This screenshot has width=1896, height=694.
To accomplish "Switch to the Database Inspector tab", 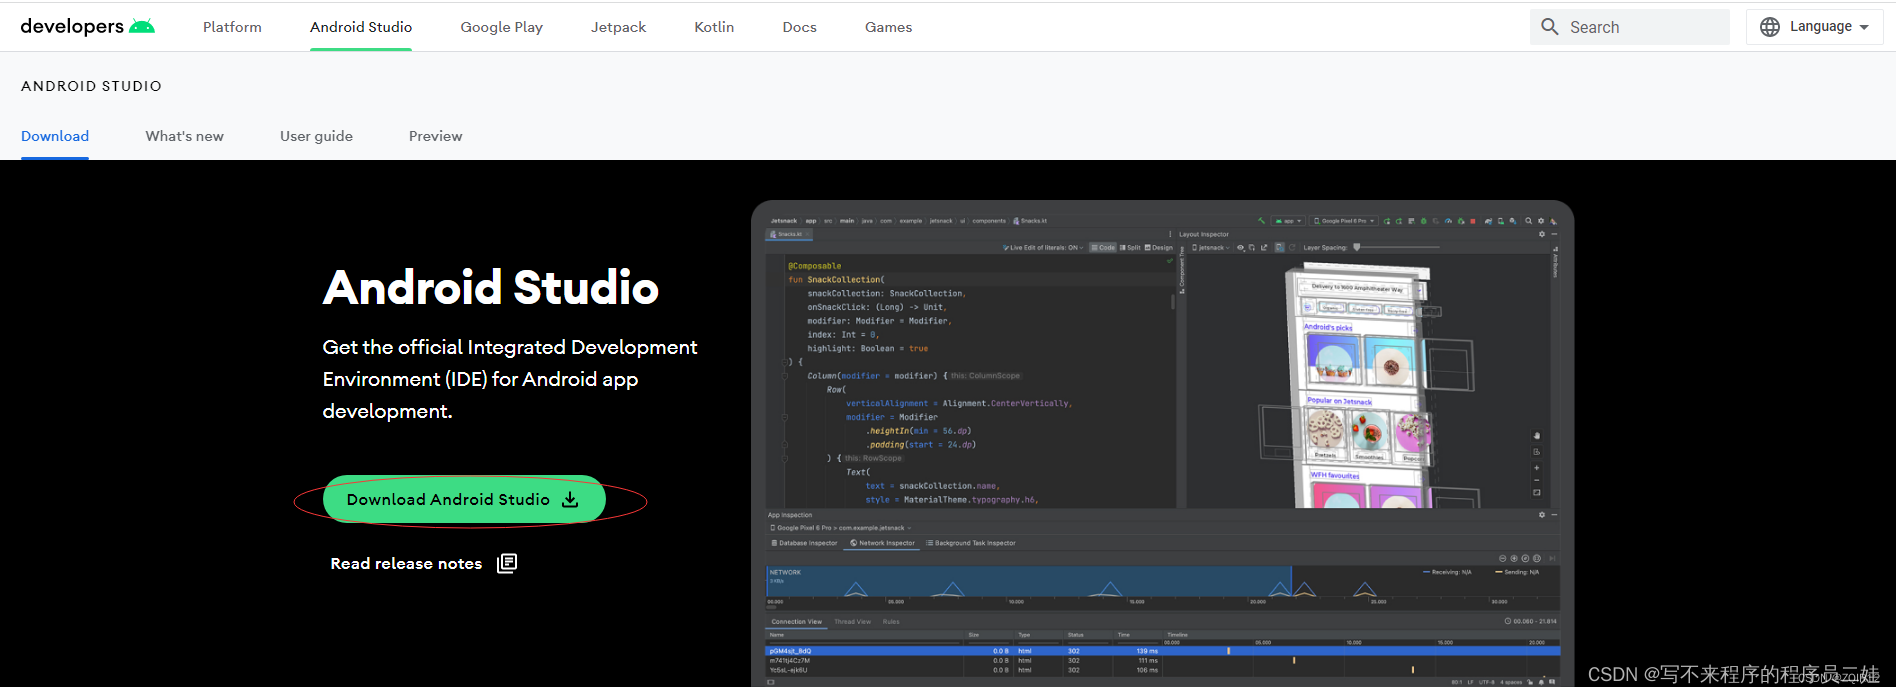I will point(804,543).
